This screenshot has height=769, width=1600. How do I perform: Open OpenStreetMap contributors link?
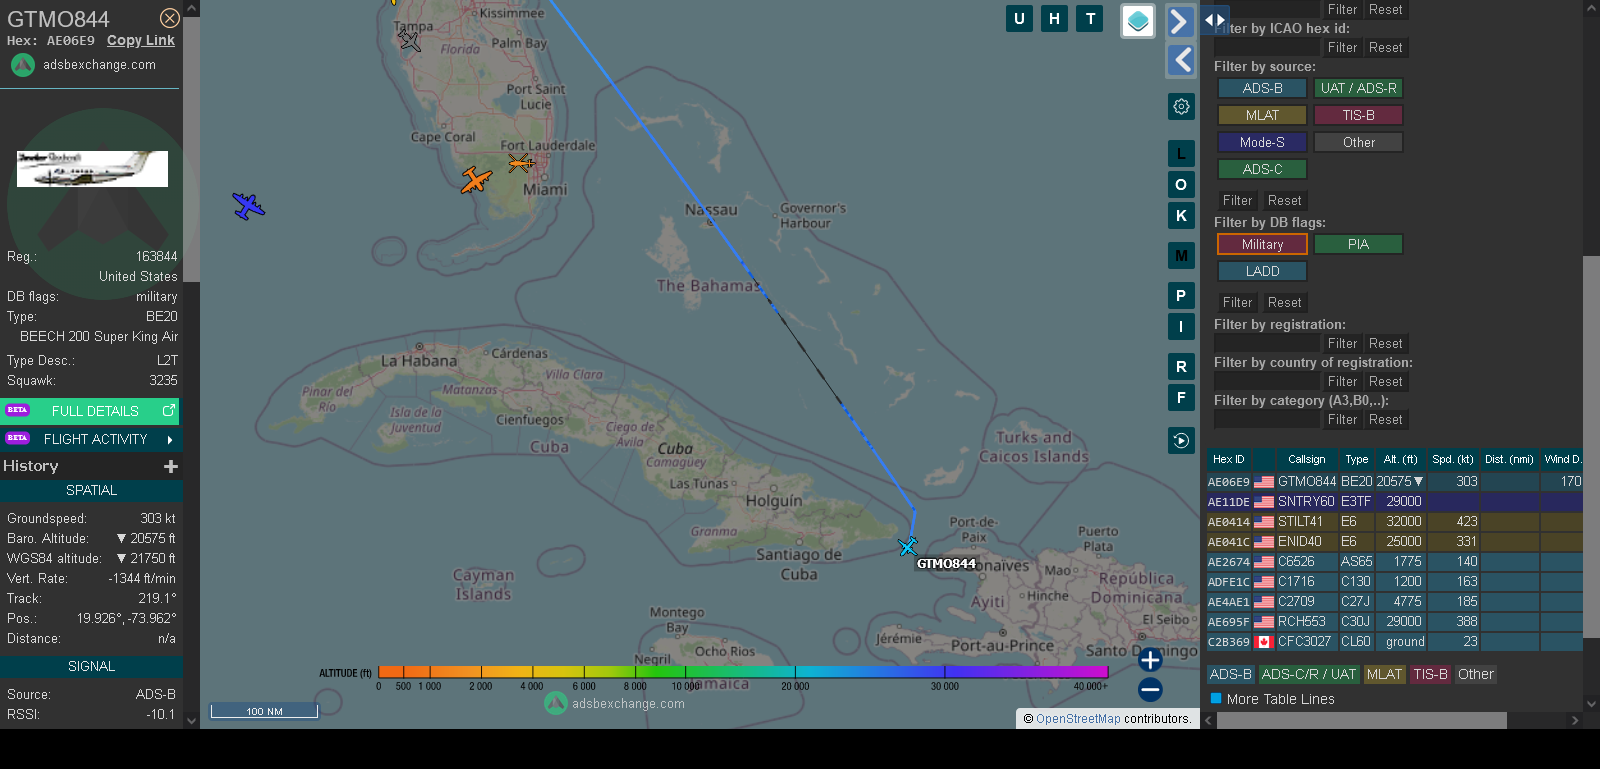pyautogui.click(x=1078, y=719)
